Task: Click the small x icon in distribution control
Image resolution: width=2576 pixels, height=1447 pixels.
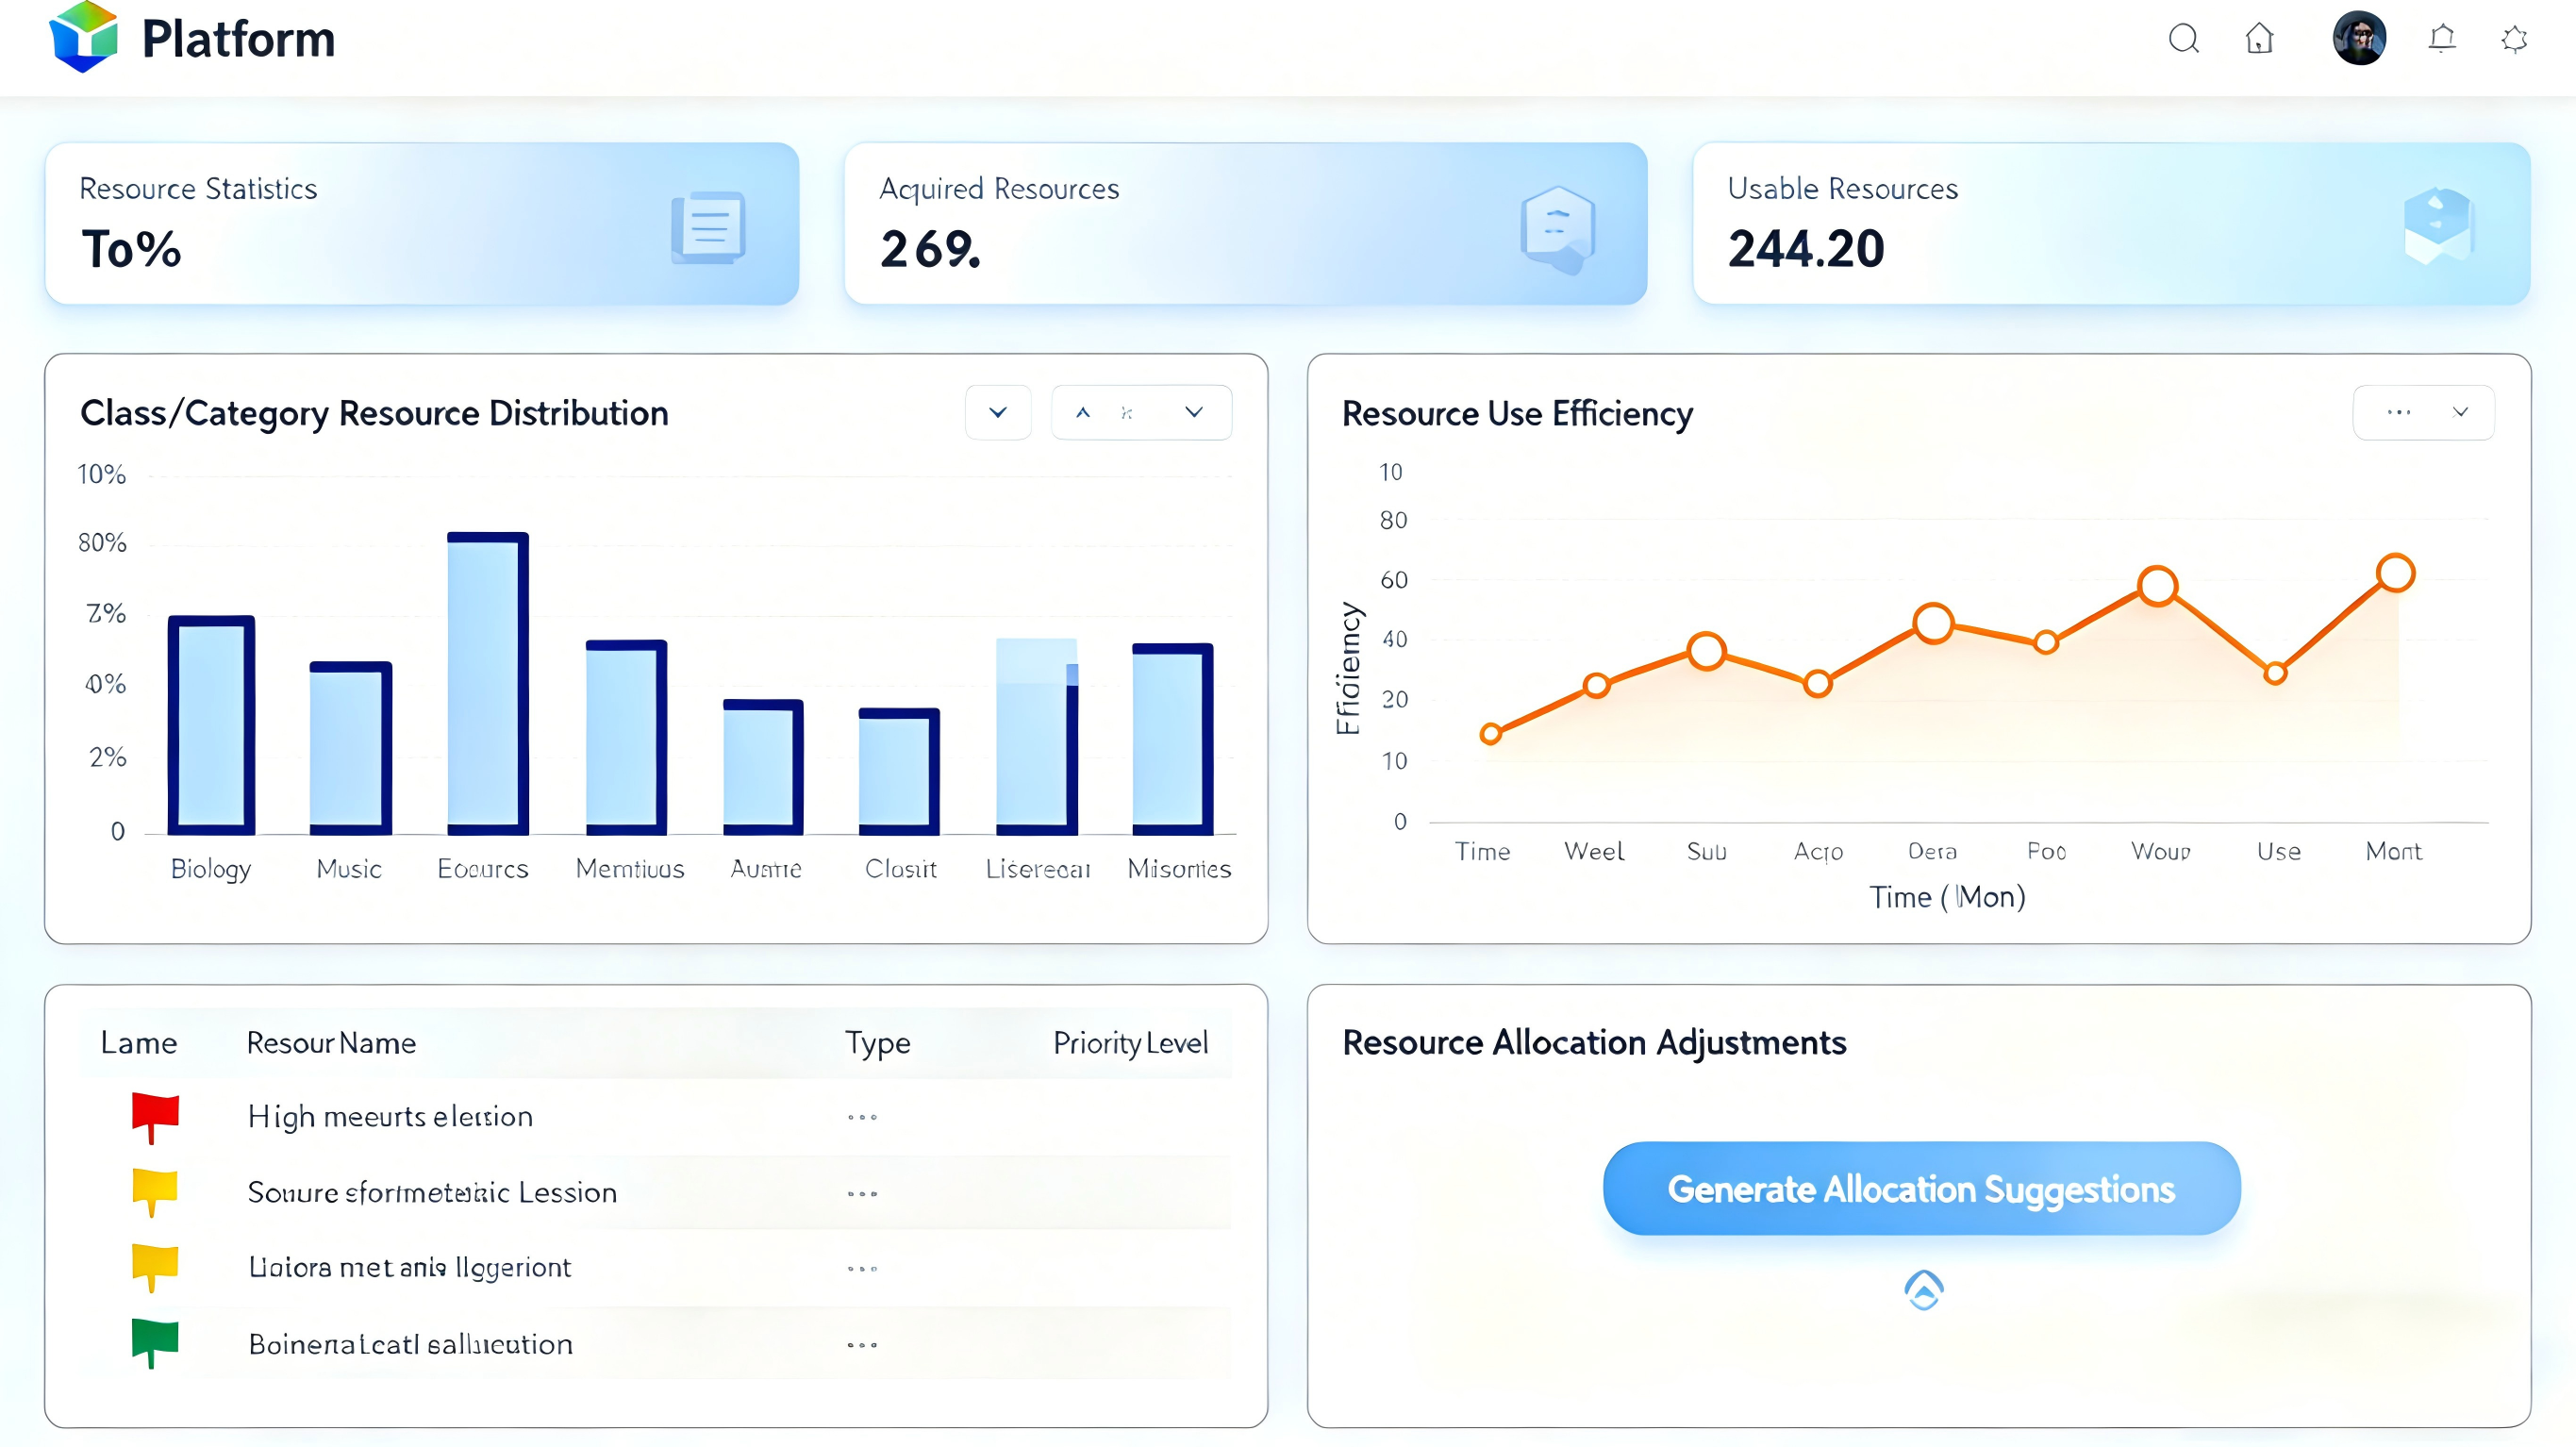Action: (x=1127, y=413)
